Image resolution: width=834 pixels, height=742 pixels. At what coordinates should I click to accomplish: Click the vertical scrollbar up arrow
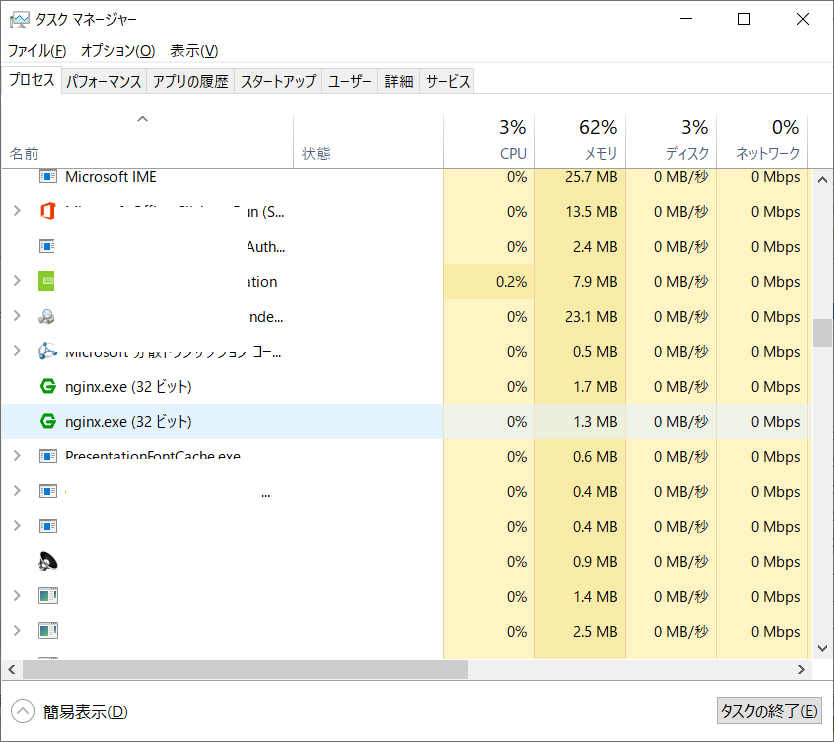click(822, 180)
